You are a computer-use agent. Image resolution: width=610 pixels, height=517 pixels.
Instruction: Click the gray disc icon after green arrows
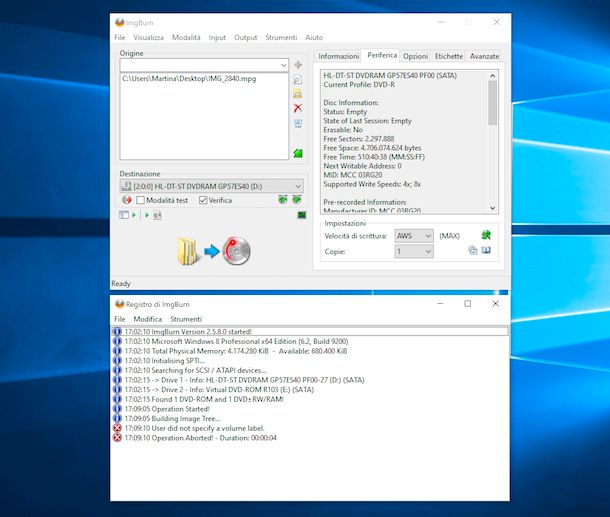click(x=157, y=215)
